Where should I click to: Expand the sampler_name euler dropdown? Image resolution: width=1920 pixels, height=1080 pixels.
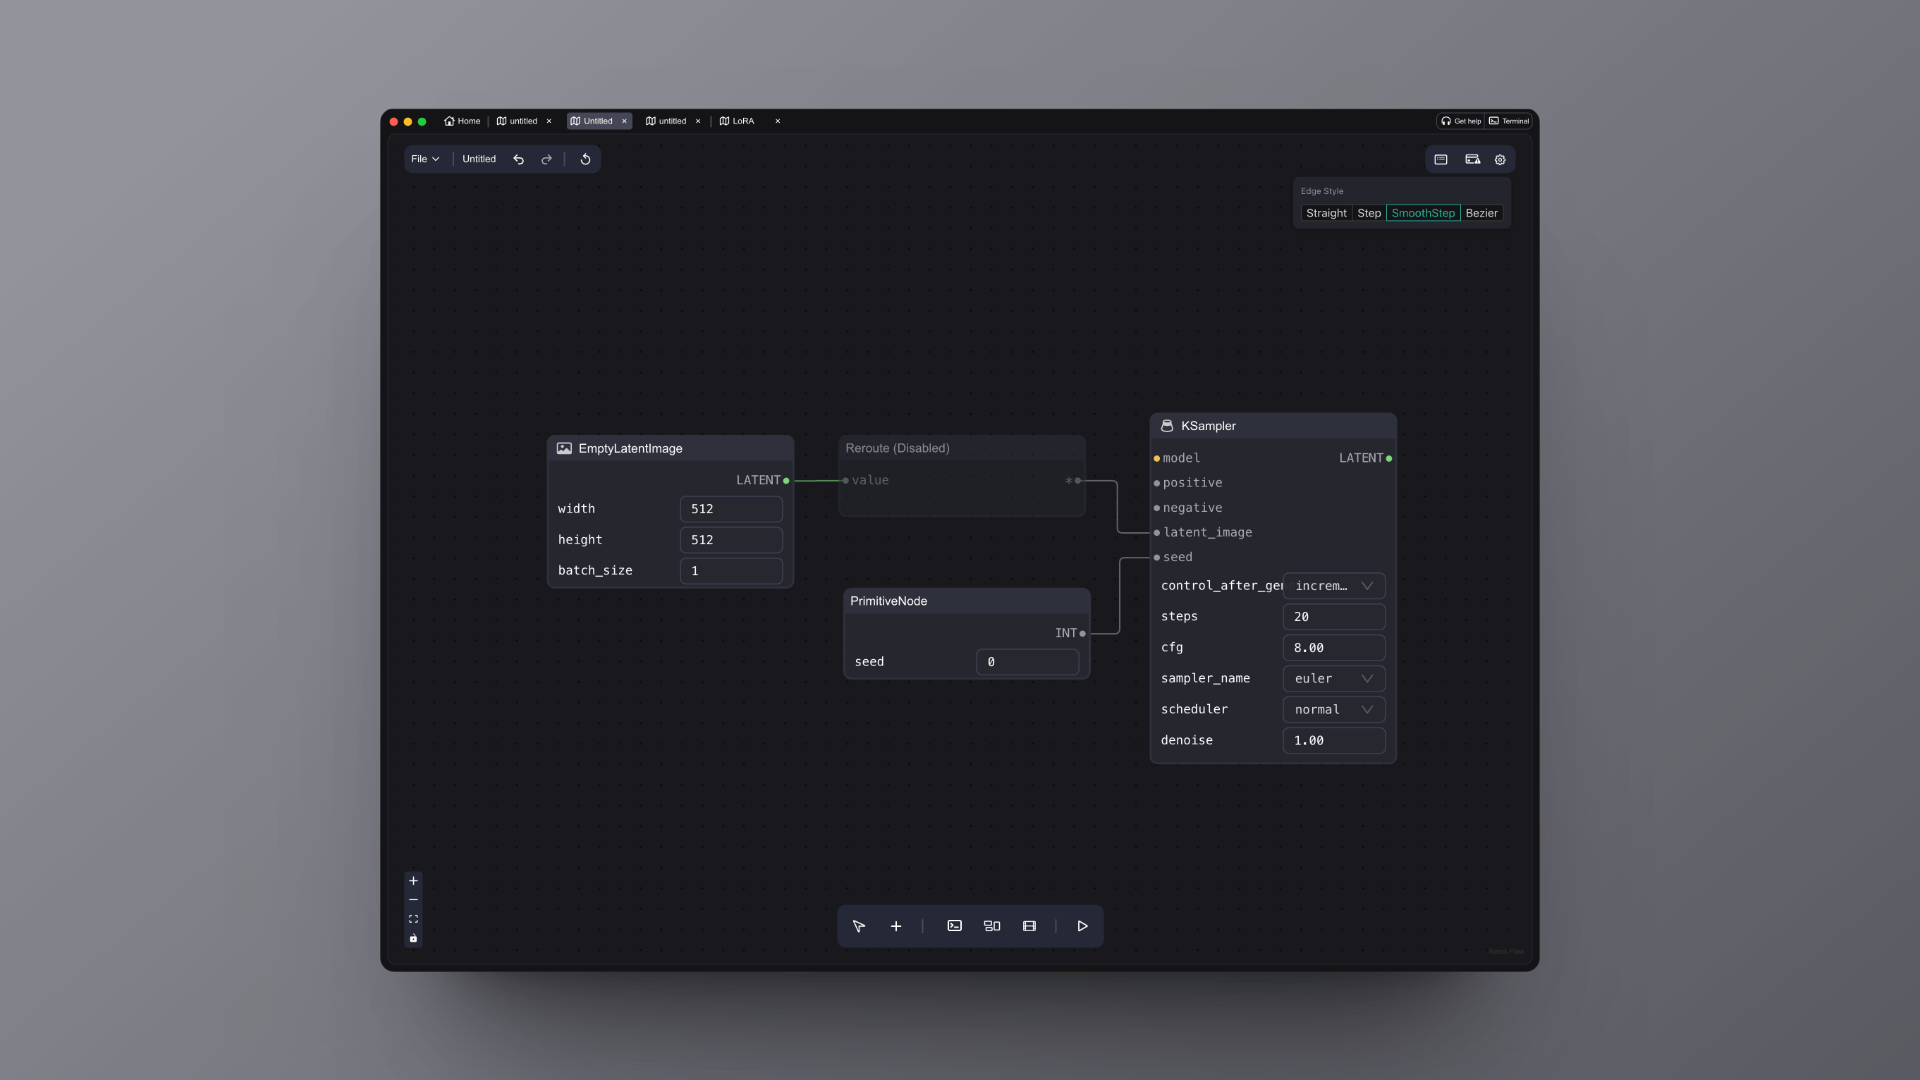(1333, 679)
